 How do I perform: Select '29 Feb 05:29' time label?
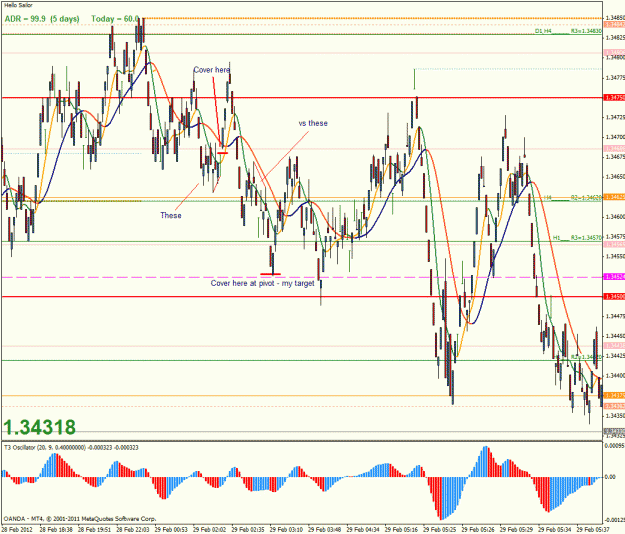tap(516, 530)
